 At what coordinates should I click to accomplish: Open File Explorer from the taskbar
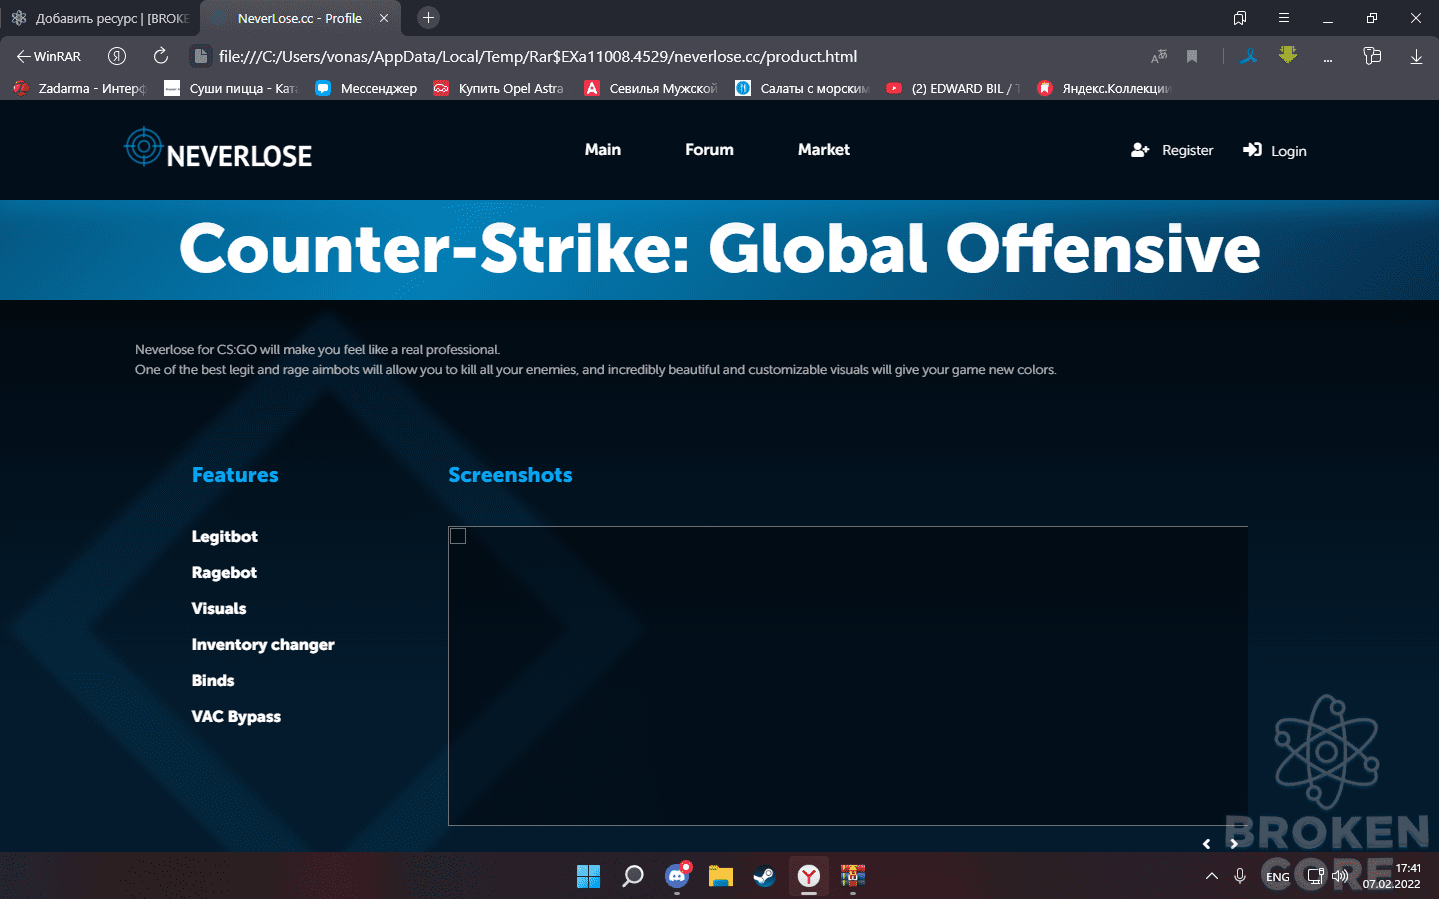[720, 876]
